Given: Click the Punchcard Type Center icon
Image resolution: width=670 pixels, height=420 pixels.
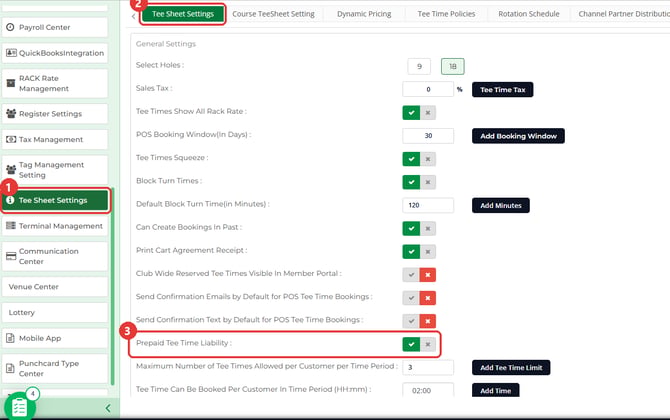Looking at the screenshot, I should click(x=10, y=368).
